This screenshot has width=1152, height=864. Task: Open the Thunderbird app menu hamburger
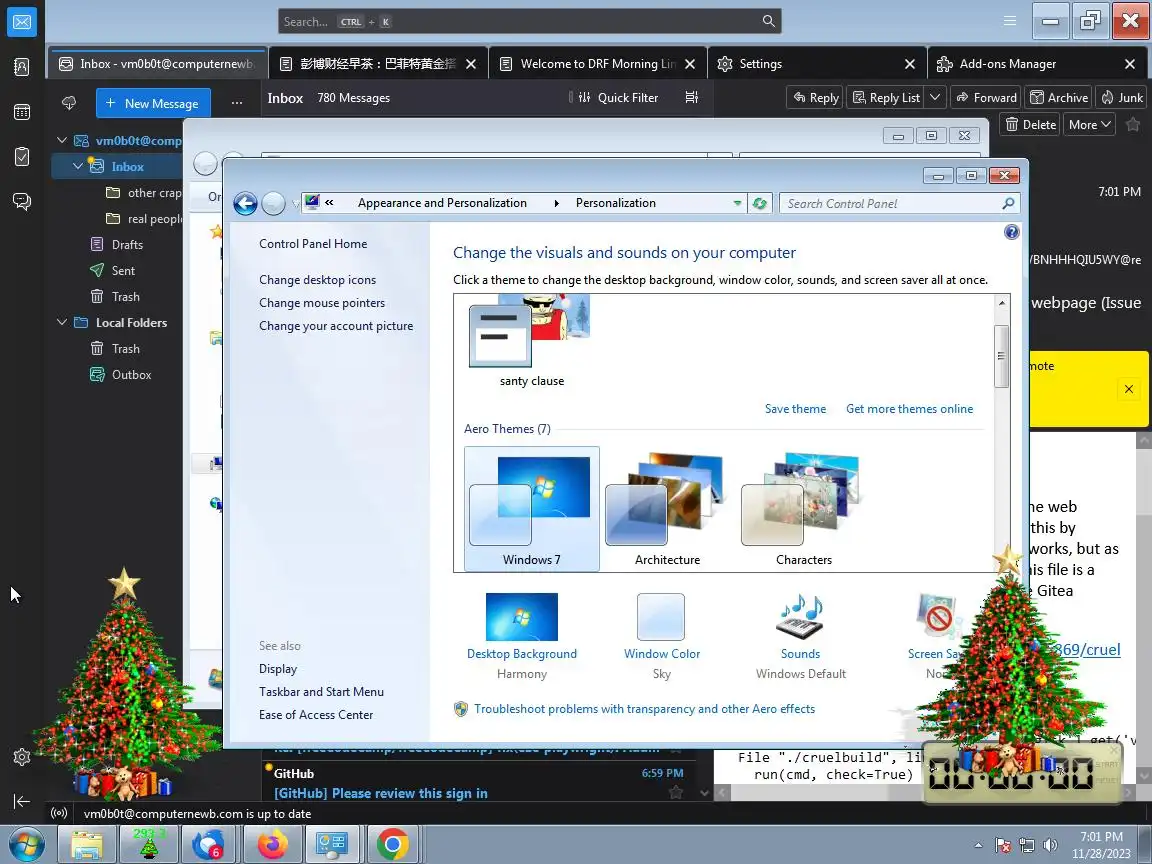pyautogui.click(x=1010, y=21)
